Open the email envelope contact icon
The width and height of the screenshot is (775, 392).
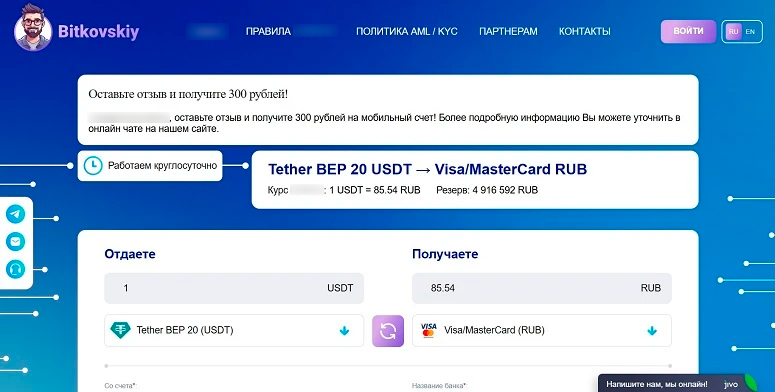[15, 242]
